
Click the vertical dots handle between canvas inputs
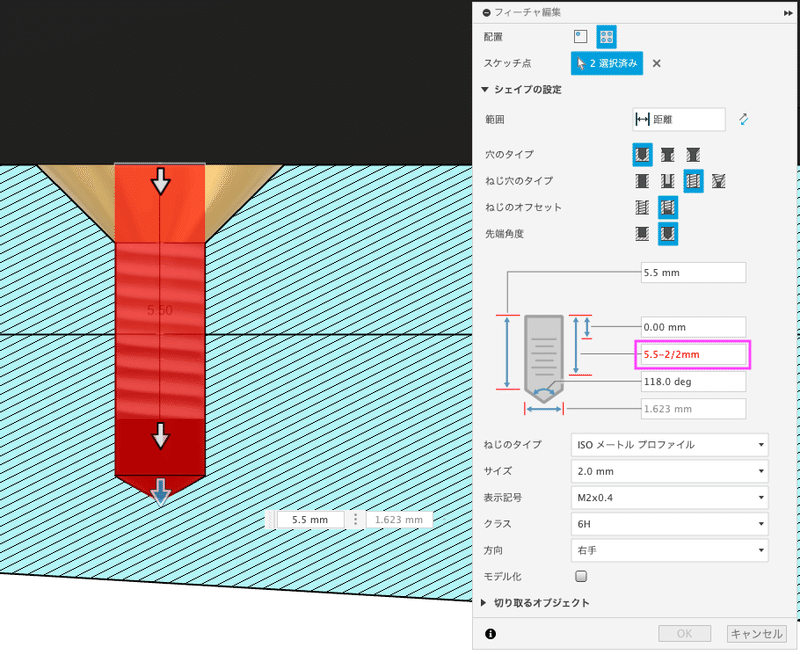tap(355, 520)
